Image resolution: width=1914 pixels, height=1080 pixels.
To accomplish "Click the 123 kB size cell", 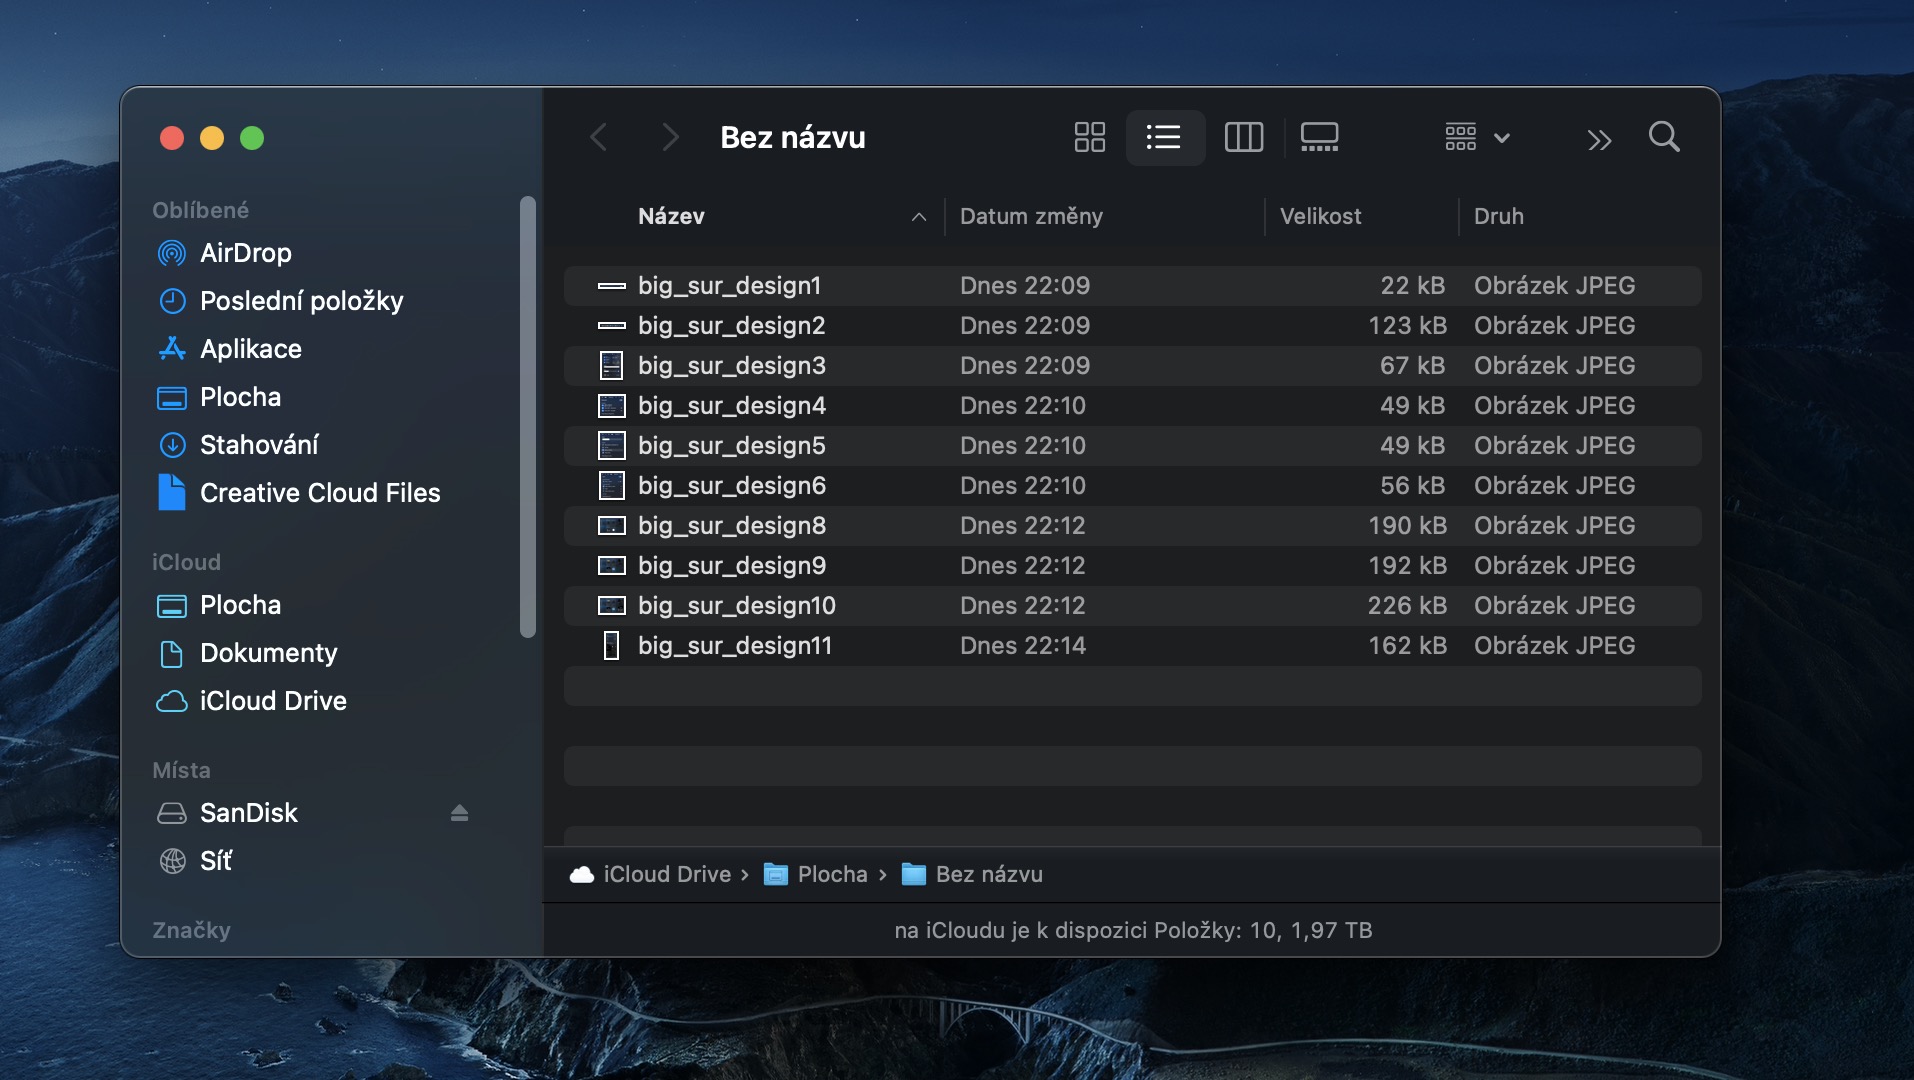I will 1407,325.
